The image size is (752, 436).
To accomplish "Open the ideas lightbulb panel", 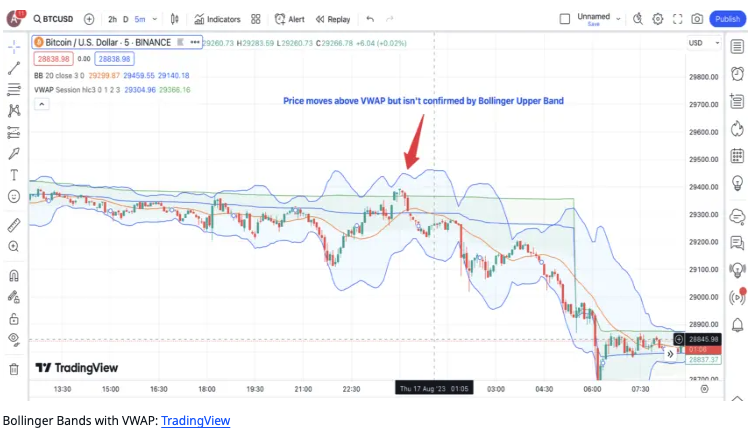I will [737, 183].
